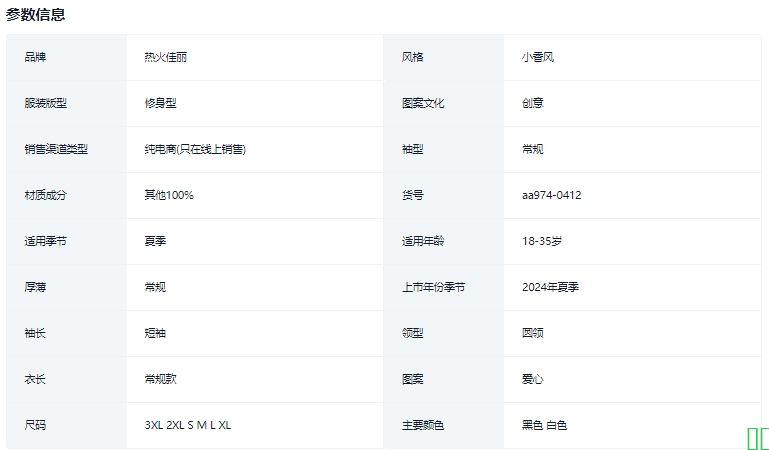The width and height of the screenshot is (769, 450).
Task: Select the main colors 黑色 白色
Action: [544, 425]
